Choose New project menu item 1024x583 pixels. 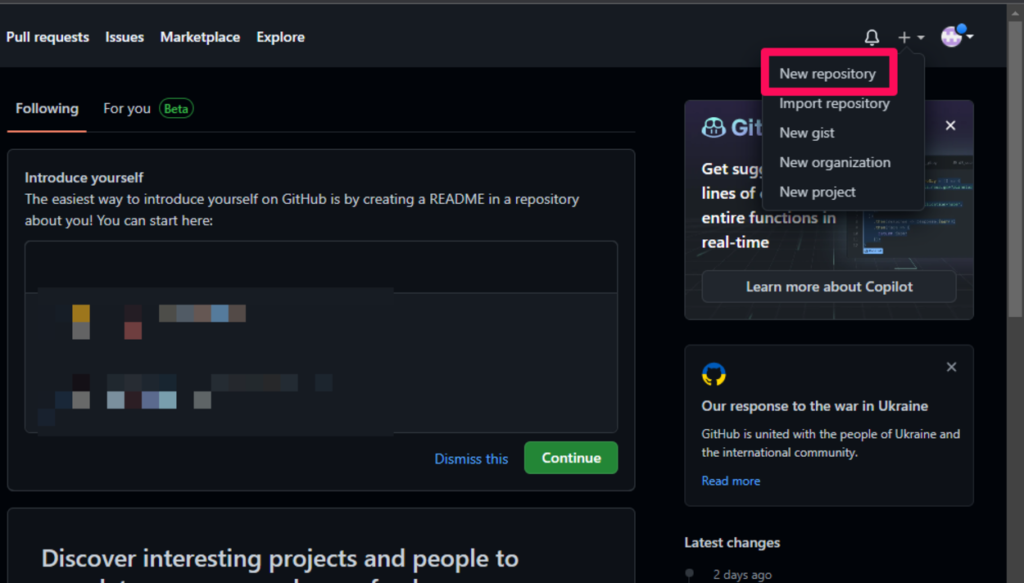pyautogui.click(x=817, y=192)
